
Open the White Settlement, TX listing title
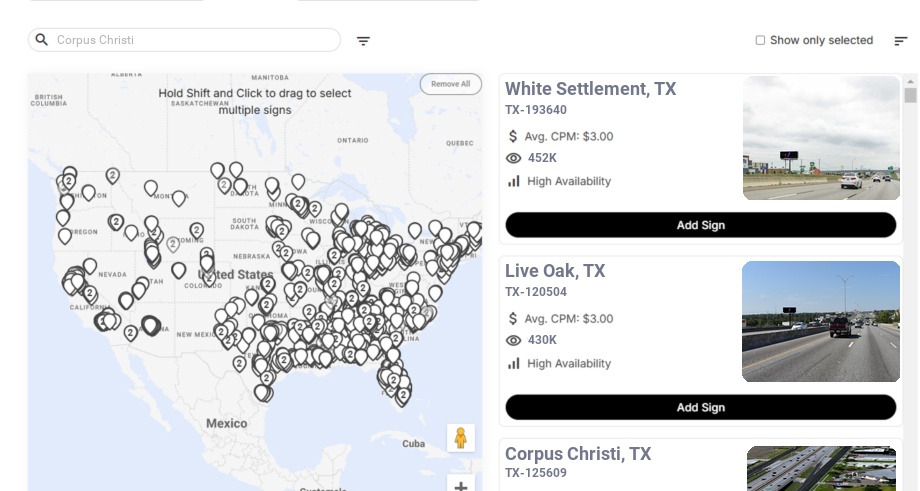click(590, 89)
